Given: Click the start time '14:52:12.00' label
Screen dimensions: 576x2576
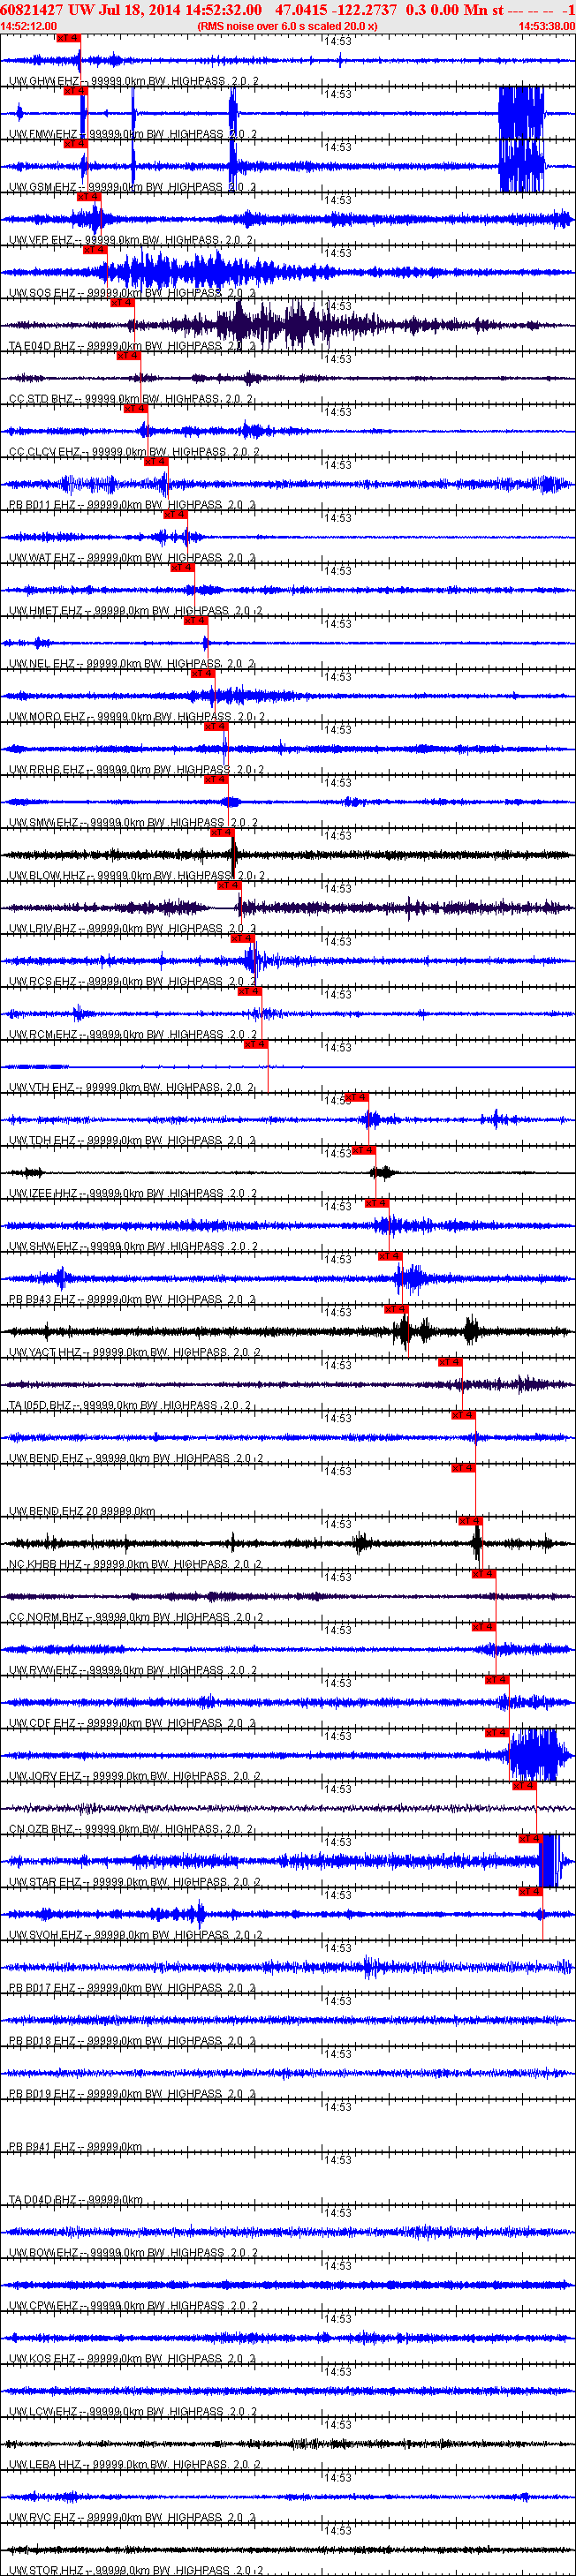Looking at the screenshot, I should click(x=29, y=26).
